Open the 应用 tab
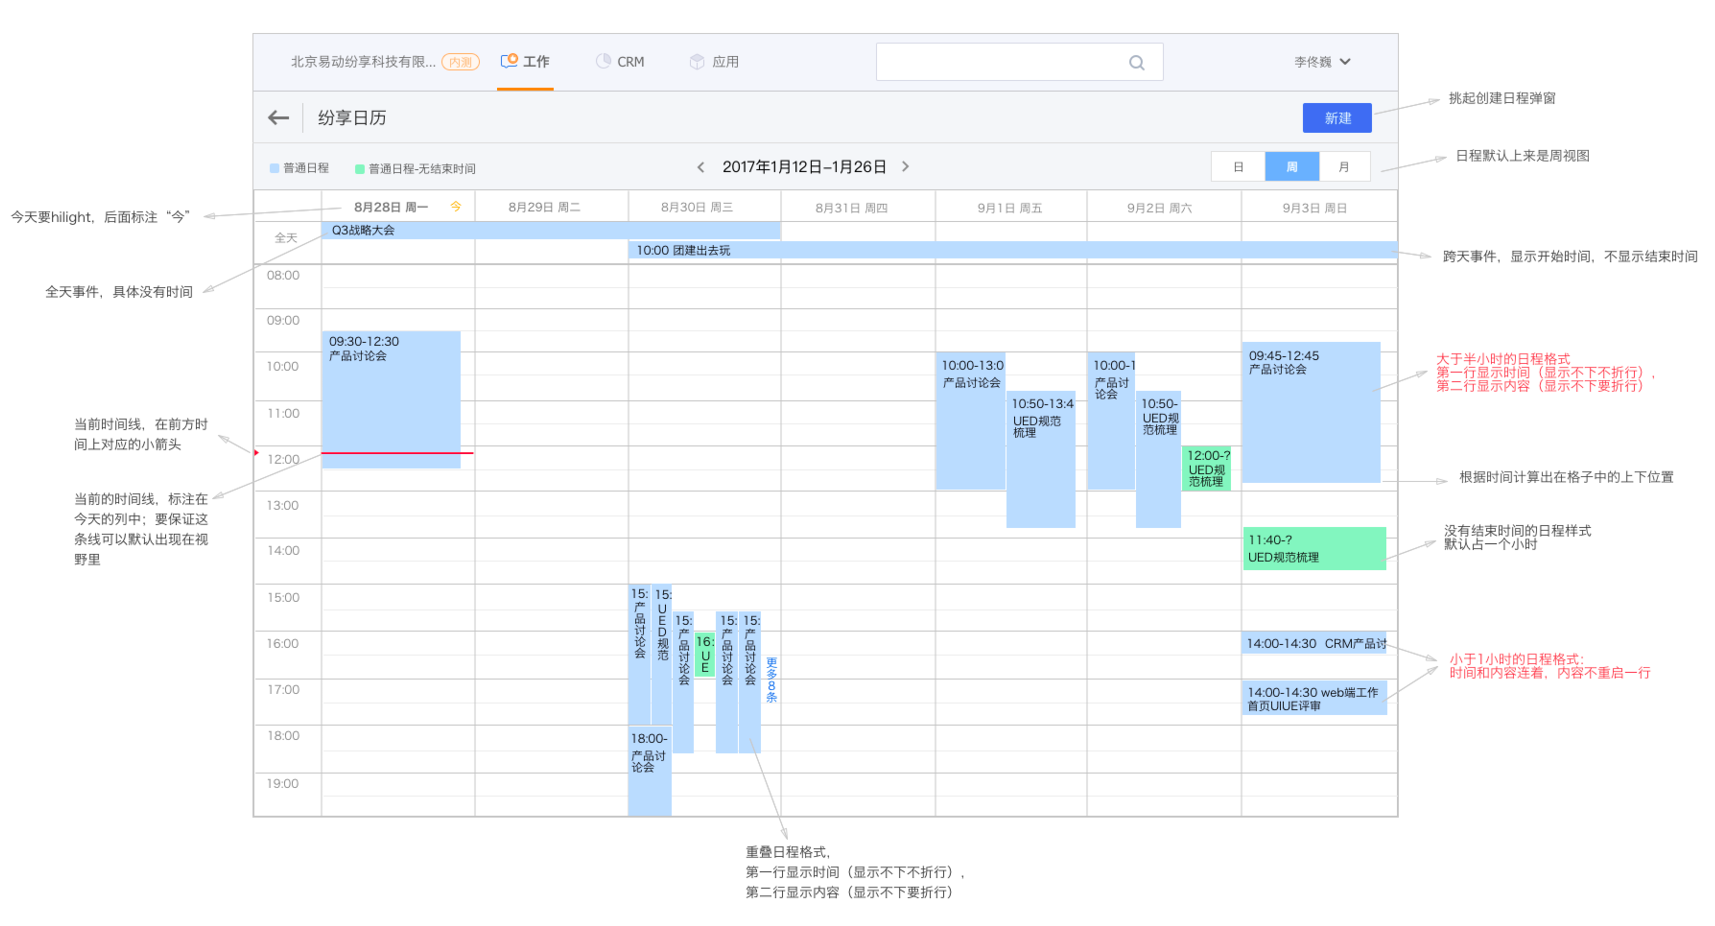 point(714,62)
